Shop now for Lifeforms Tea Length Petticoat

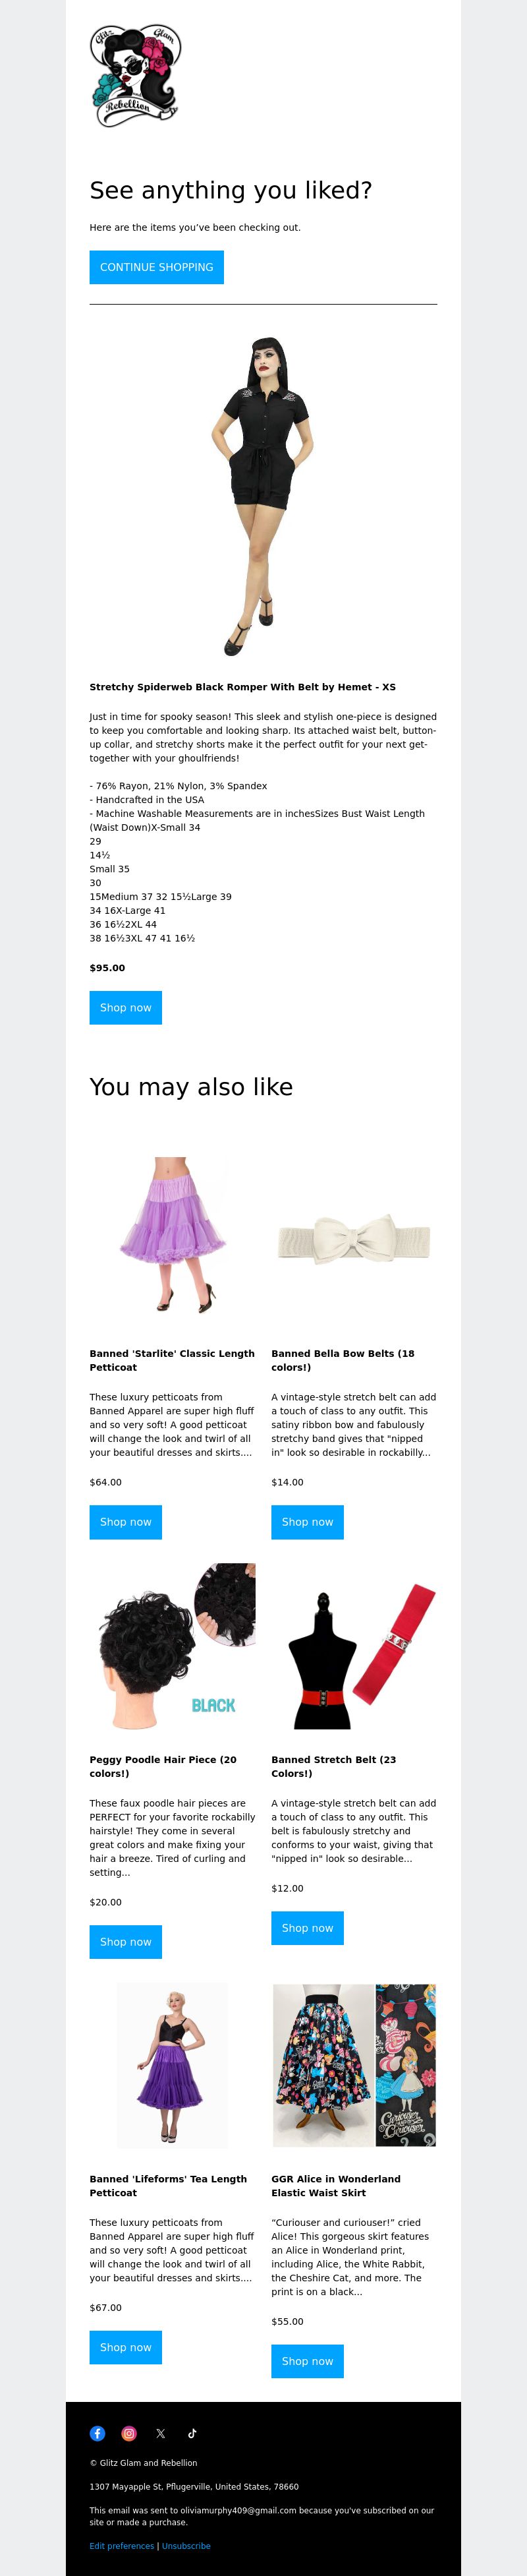tap(125, 2347)
